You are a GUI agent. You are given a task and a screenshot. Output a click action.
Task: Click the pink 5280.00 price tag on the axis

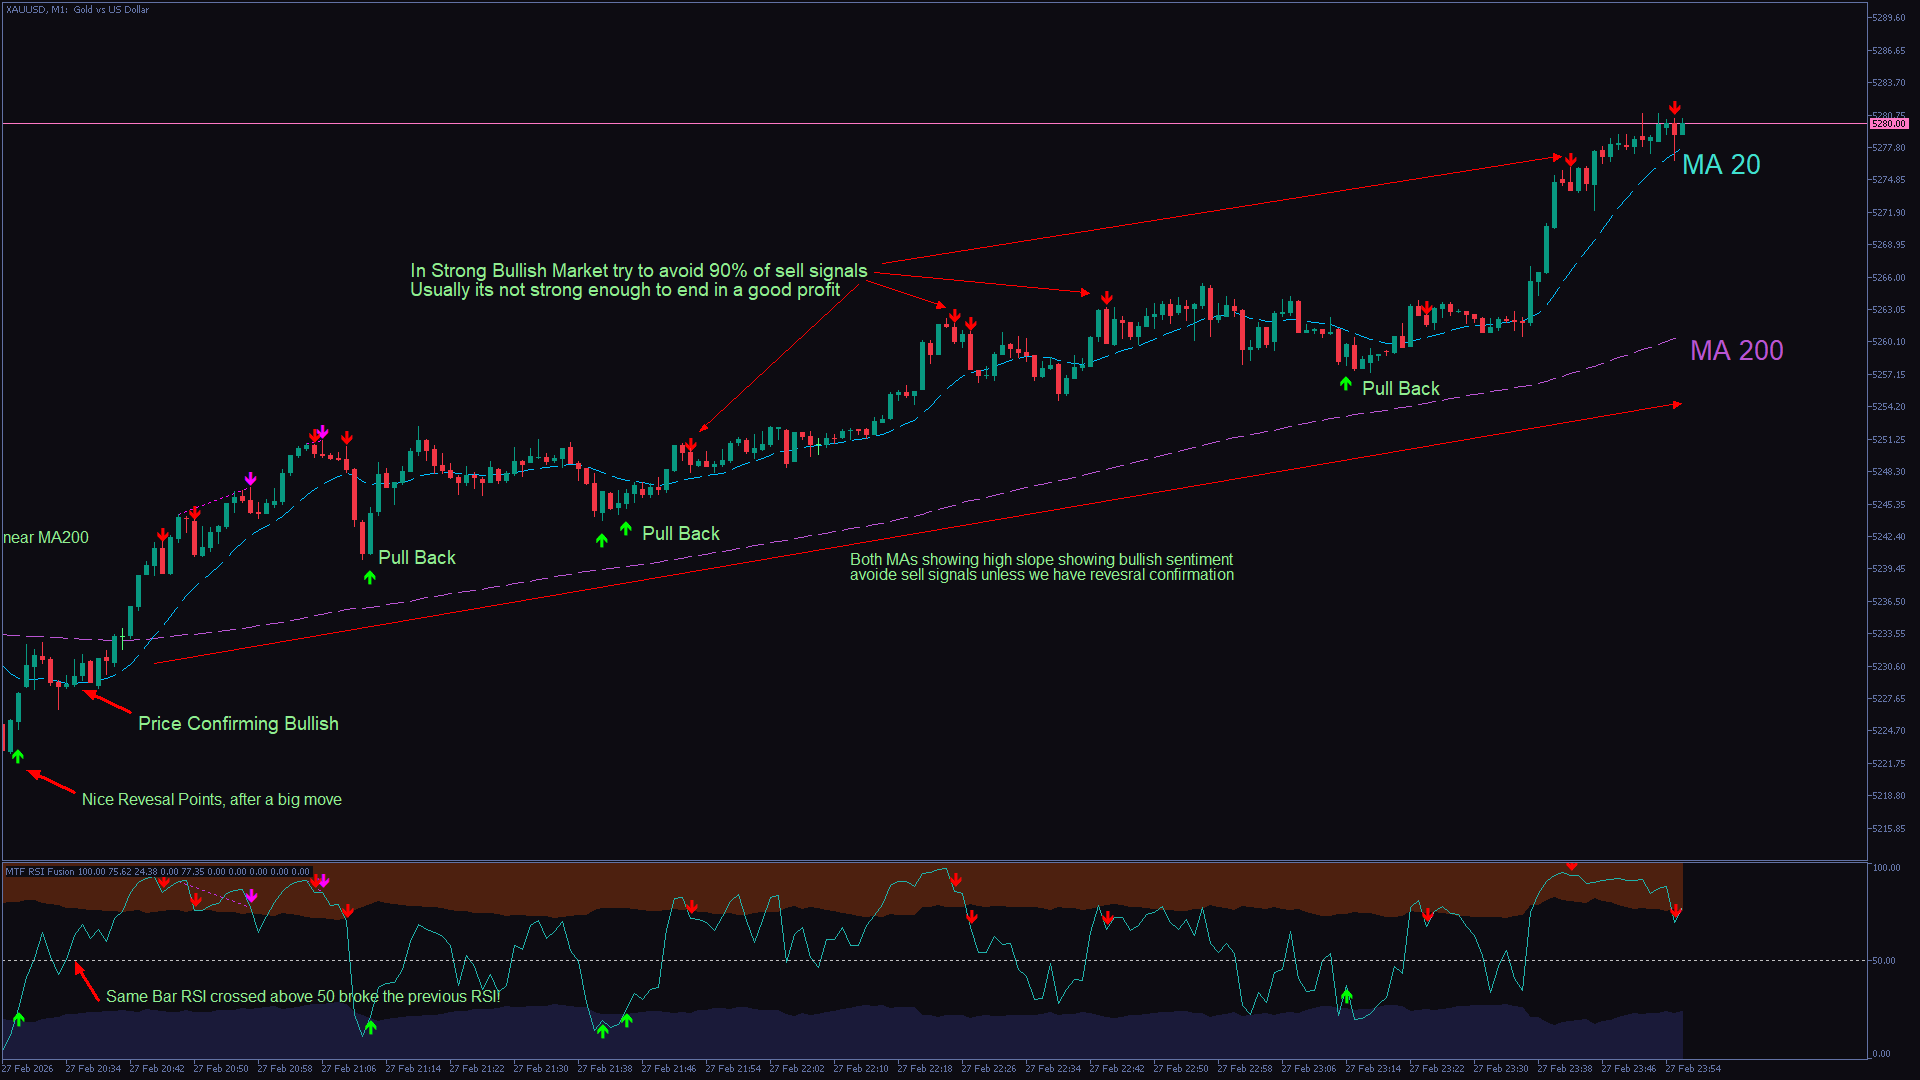tap(1888, 124)
